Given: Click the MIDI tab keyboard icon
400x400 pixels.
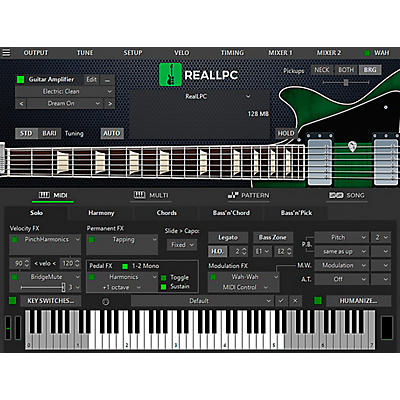Looking at the screenshot, I should (44, 195).
